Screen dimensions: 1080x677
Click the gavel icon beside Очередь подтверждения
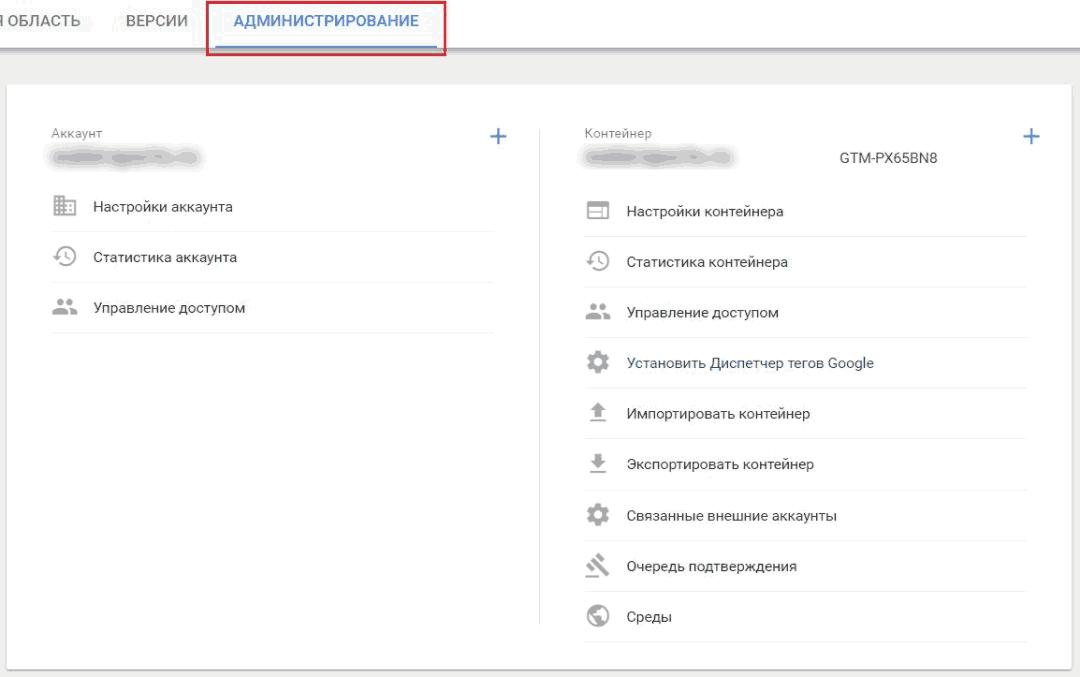pos(598,565)
